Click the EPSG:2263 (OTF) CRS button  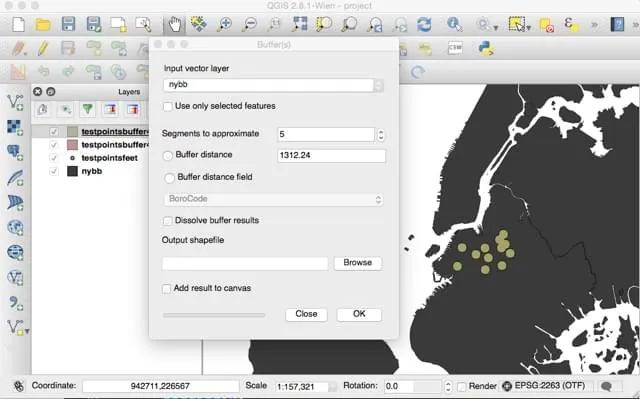[544, 386]
